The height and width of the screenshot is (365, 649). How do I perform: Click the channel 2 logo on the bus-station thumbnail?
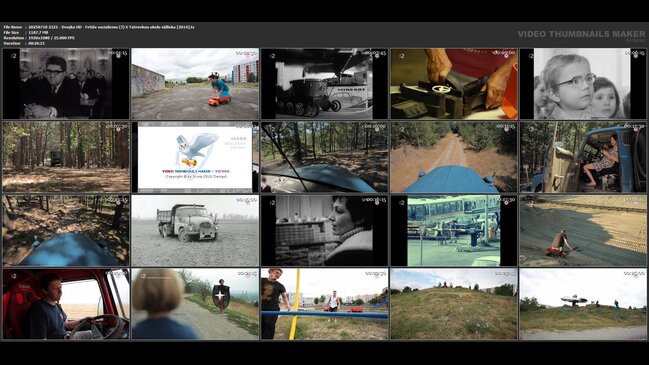pos(401,202)
